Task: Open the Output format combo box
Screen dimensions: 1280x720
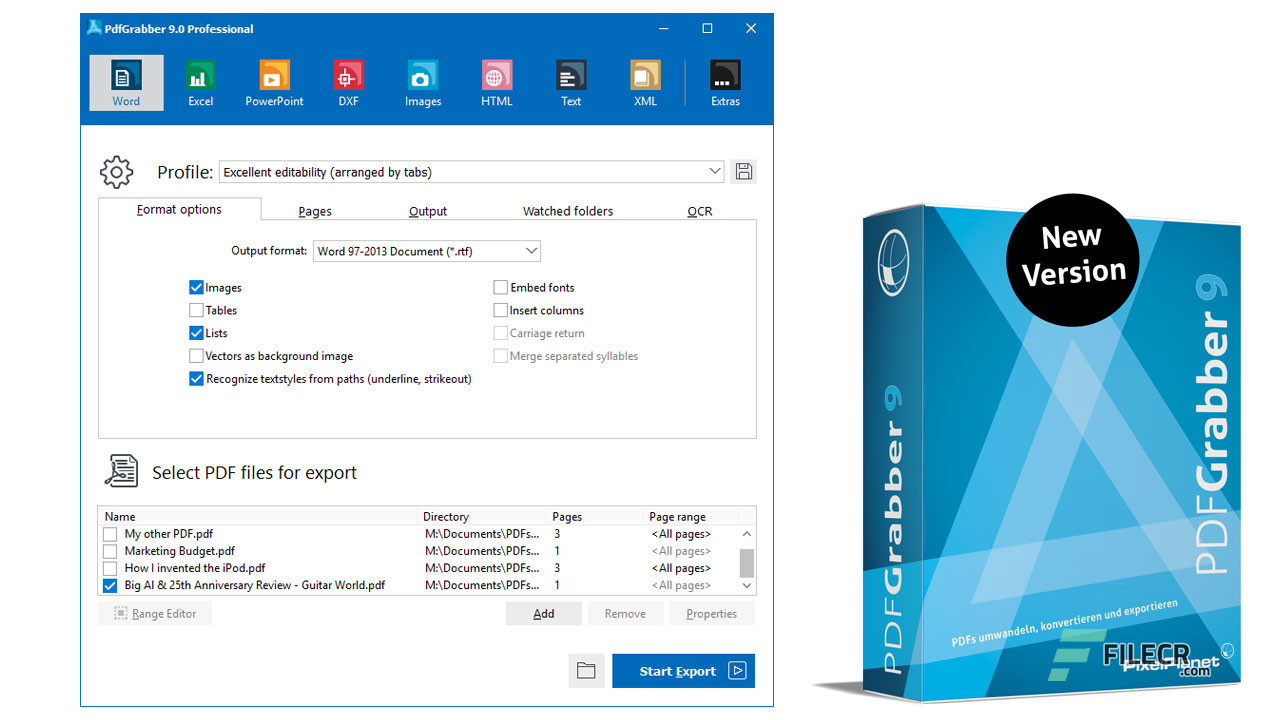Action: (x=427, y=251)
